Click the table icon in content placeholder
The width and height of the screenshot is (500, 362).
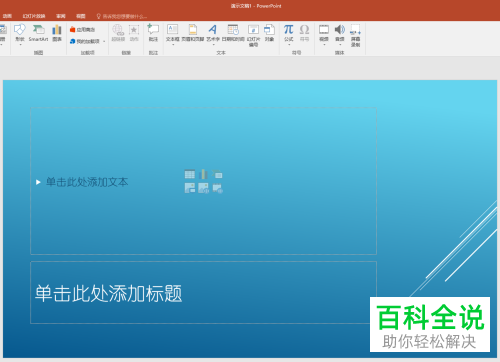pyautogui.click(x=190, y=174)
